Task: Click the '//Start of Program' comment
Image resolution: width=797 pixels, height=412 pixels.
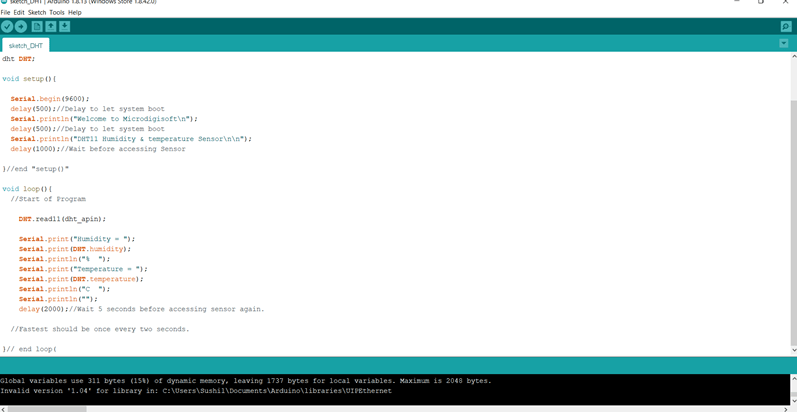Action: [48, 199]
